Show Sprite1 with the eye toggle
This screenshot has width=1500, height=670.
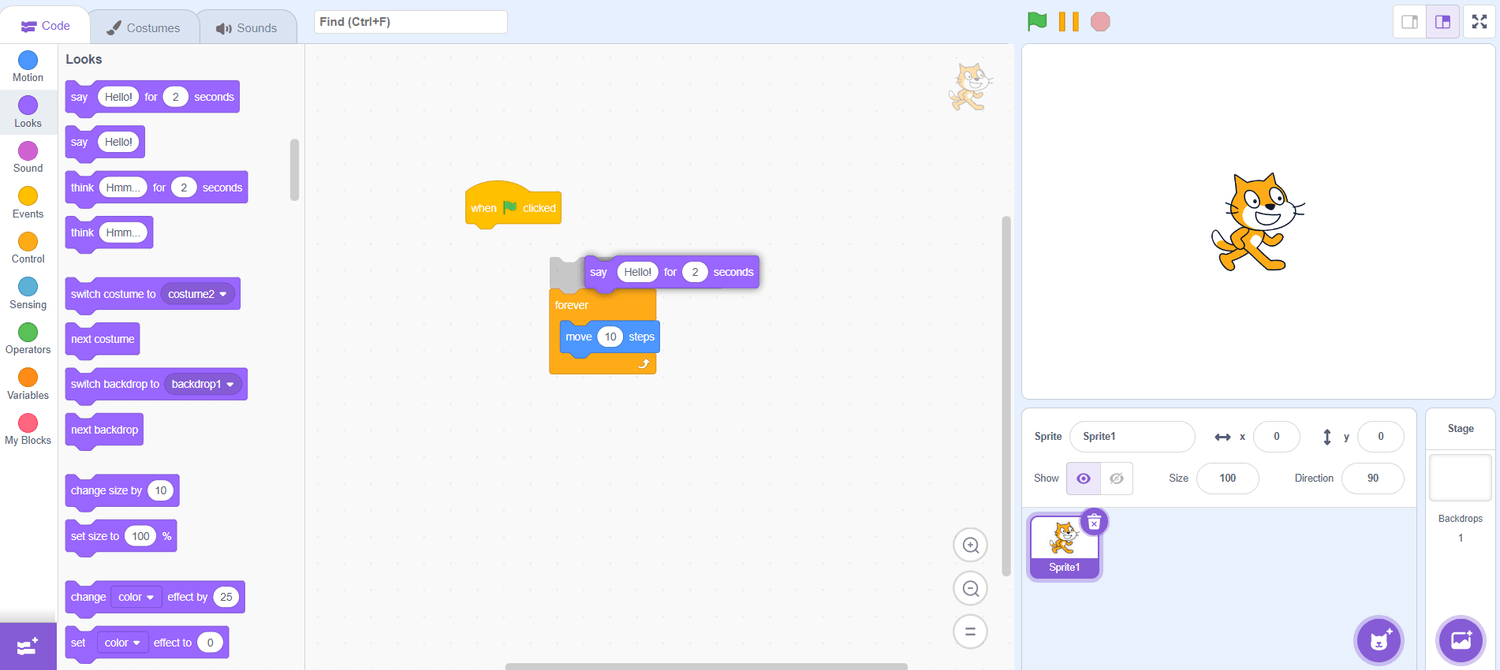pos(1083,478)
